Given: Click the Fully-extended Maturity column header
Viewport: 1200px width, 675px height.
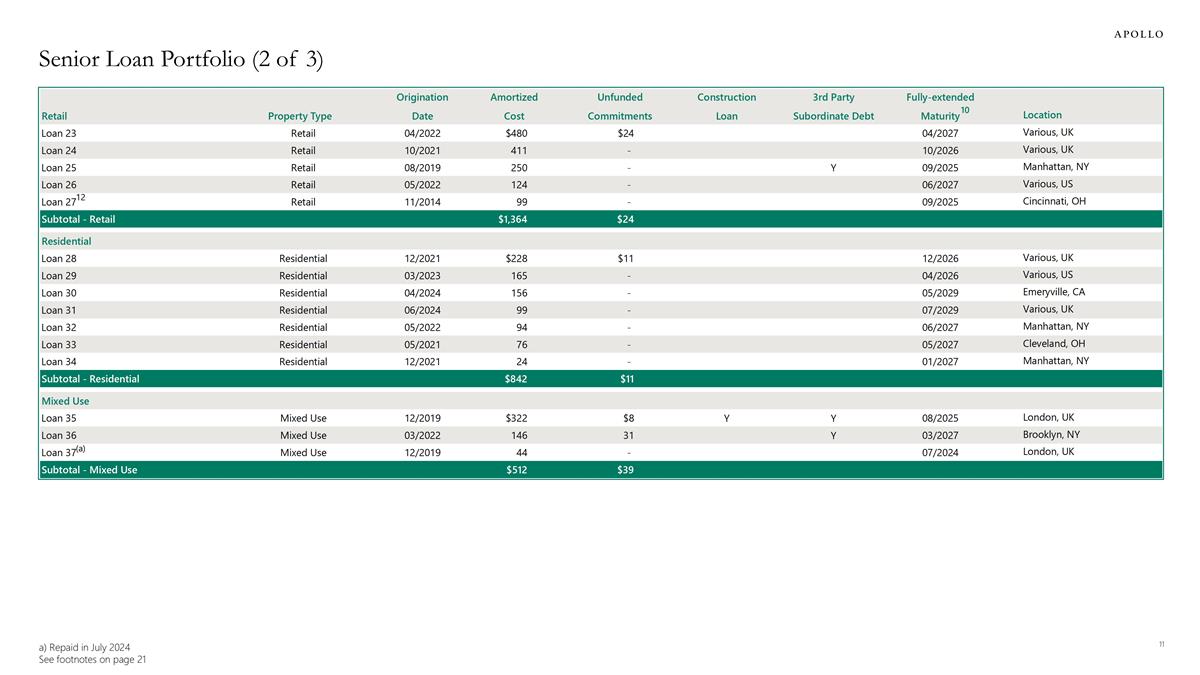Looking at the screenshot, I should (x=940, y=106).
